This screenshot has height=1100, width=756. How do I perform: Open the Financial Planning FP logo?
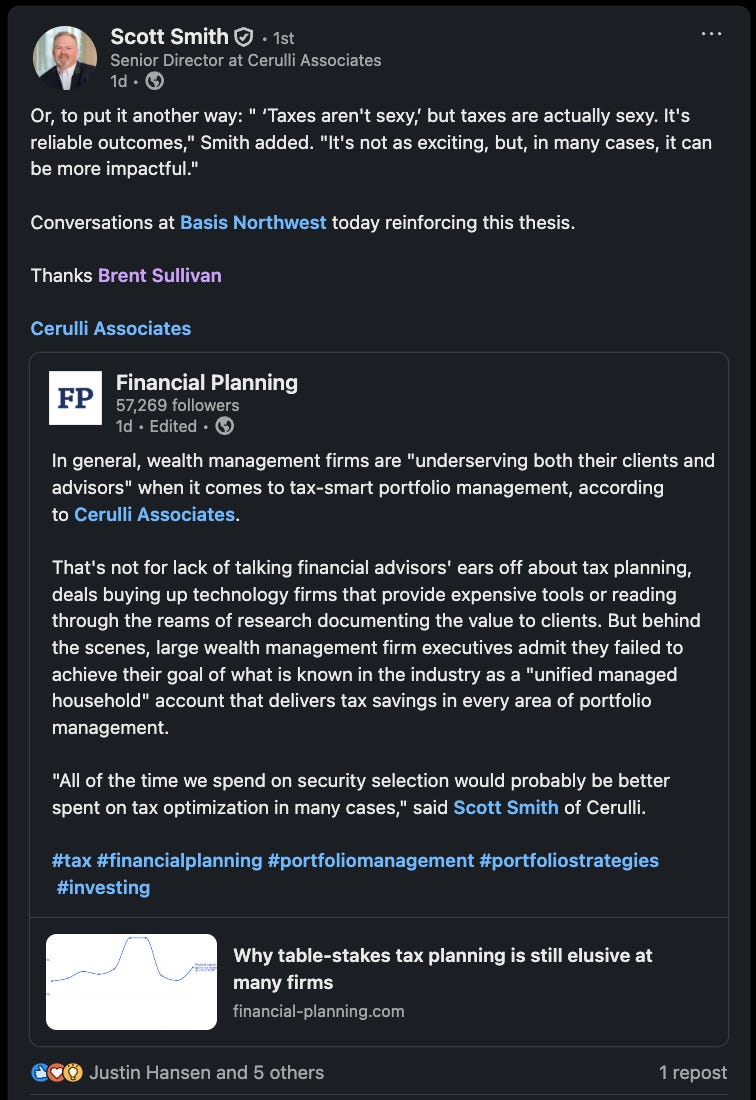point(75,398)
